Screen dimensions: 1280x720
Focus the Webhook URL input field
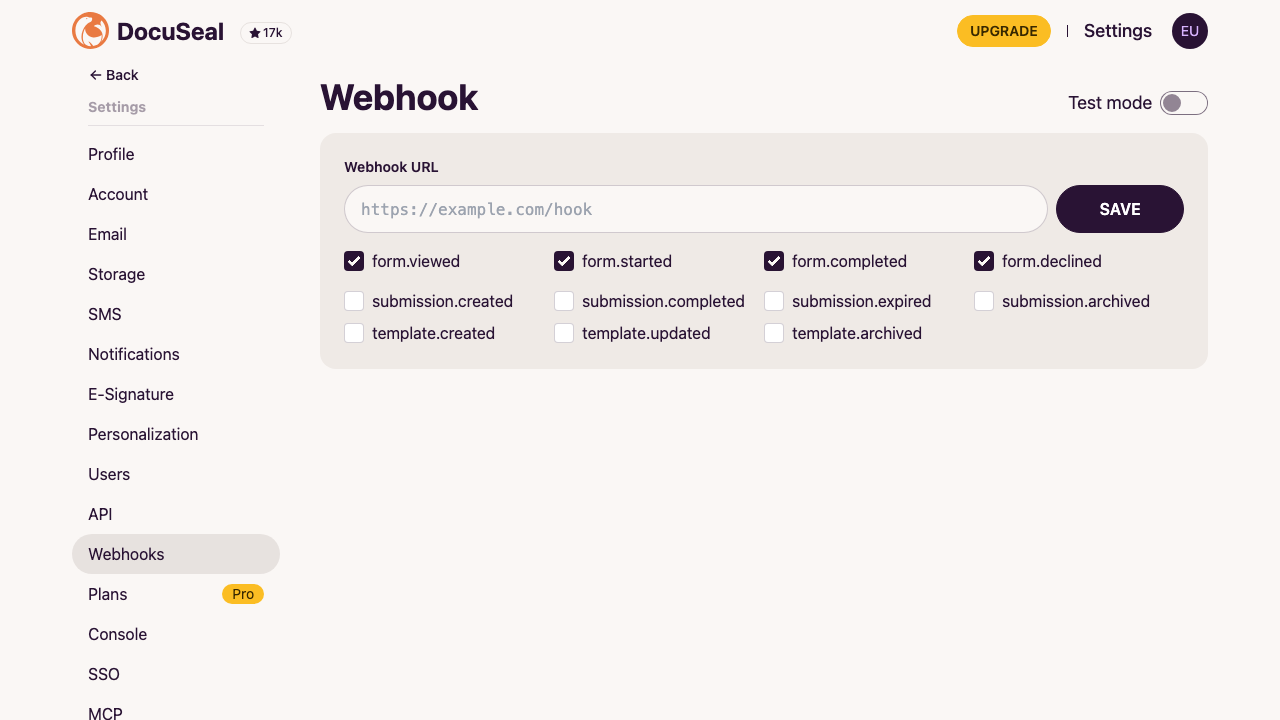pyautogui.click(x=696, y=209)
